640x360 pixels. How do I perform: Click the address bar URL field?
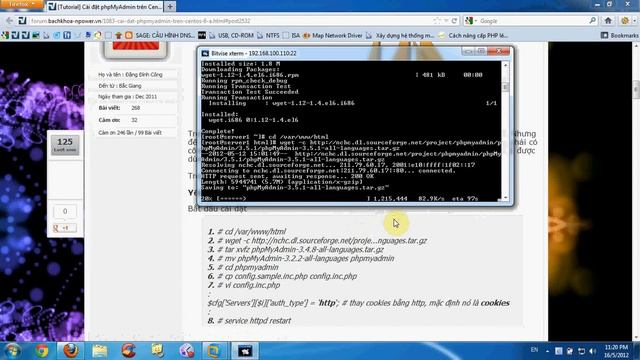coord(229,21)
